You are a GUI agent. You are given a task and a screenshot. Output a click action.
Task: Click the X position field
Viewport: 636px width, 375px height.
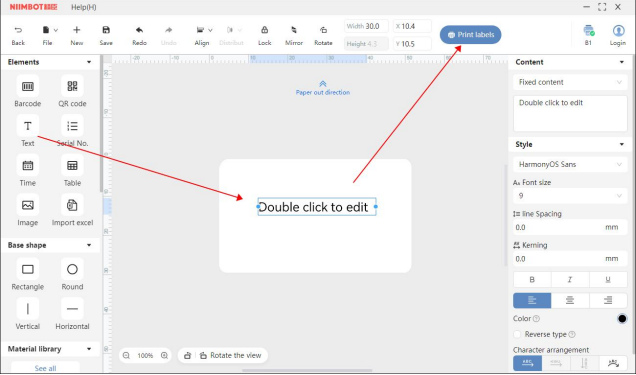pyautogui.click(x=412, y=26)
